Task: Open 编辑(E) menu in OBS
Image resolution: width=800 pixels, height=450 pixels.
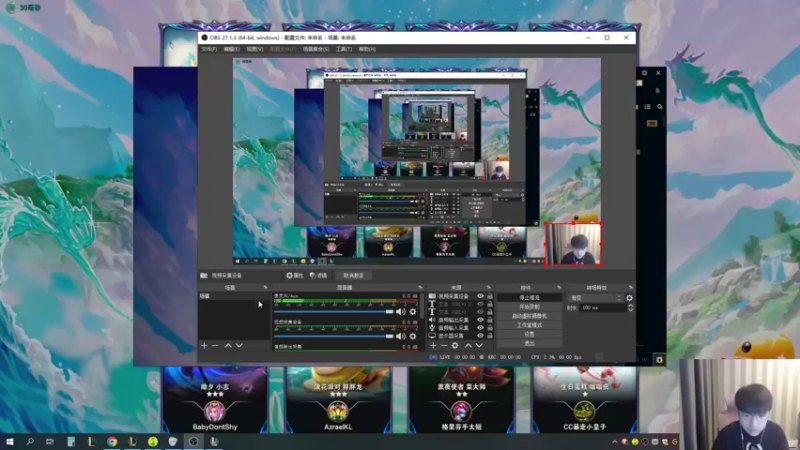Action: [232, 49]
